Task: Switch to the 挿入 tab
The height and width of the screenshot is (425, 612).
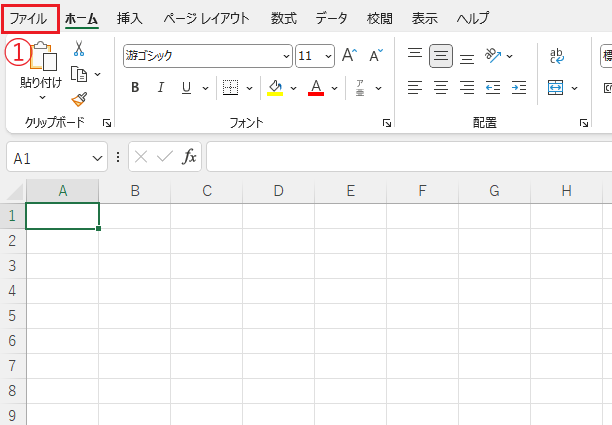Action: coord(130,18)
